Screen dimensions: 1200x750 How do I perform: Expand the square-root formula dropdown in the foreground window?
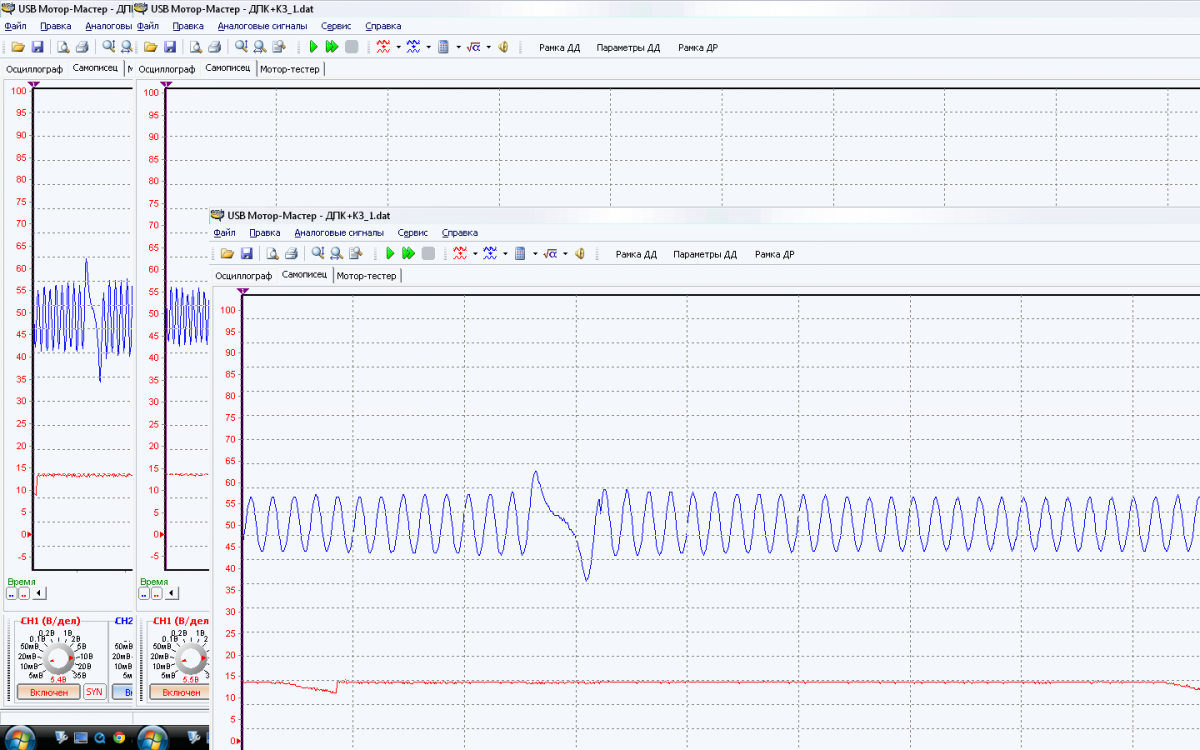(565, 254)
